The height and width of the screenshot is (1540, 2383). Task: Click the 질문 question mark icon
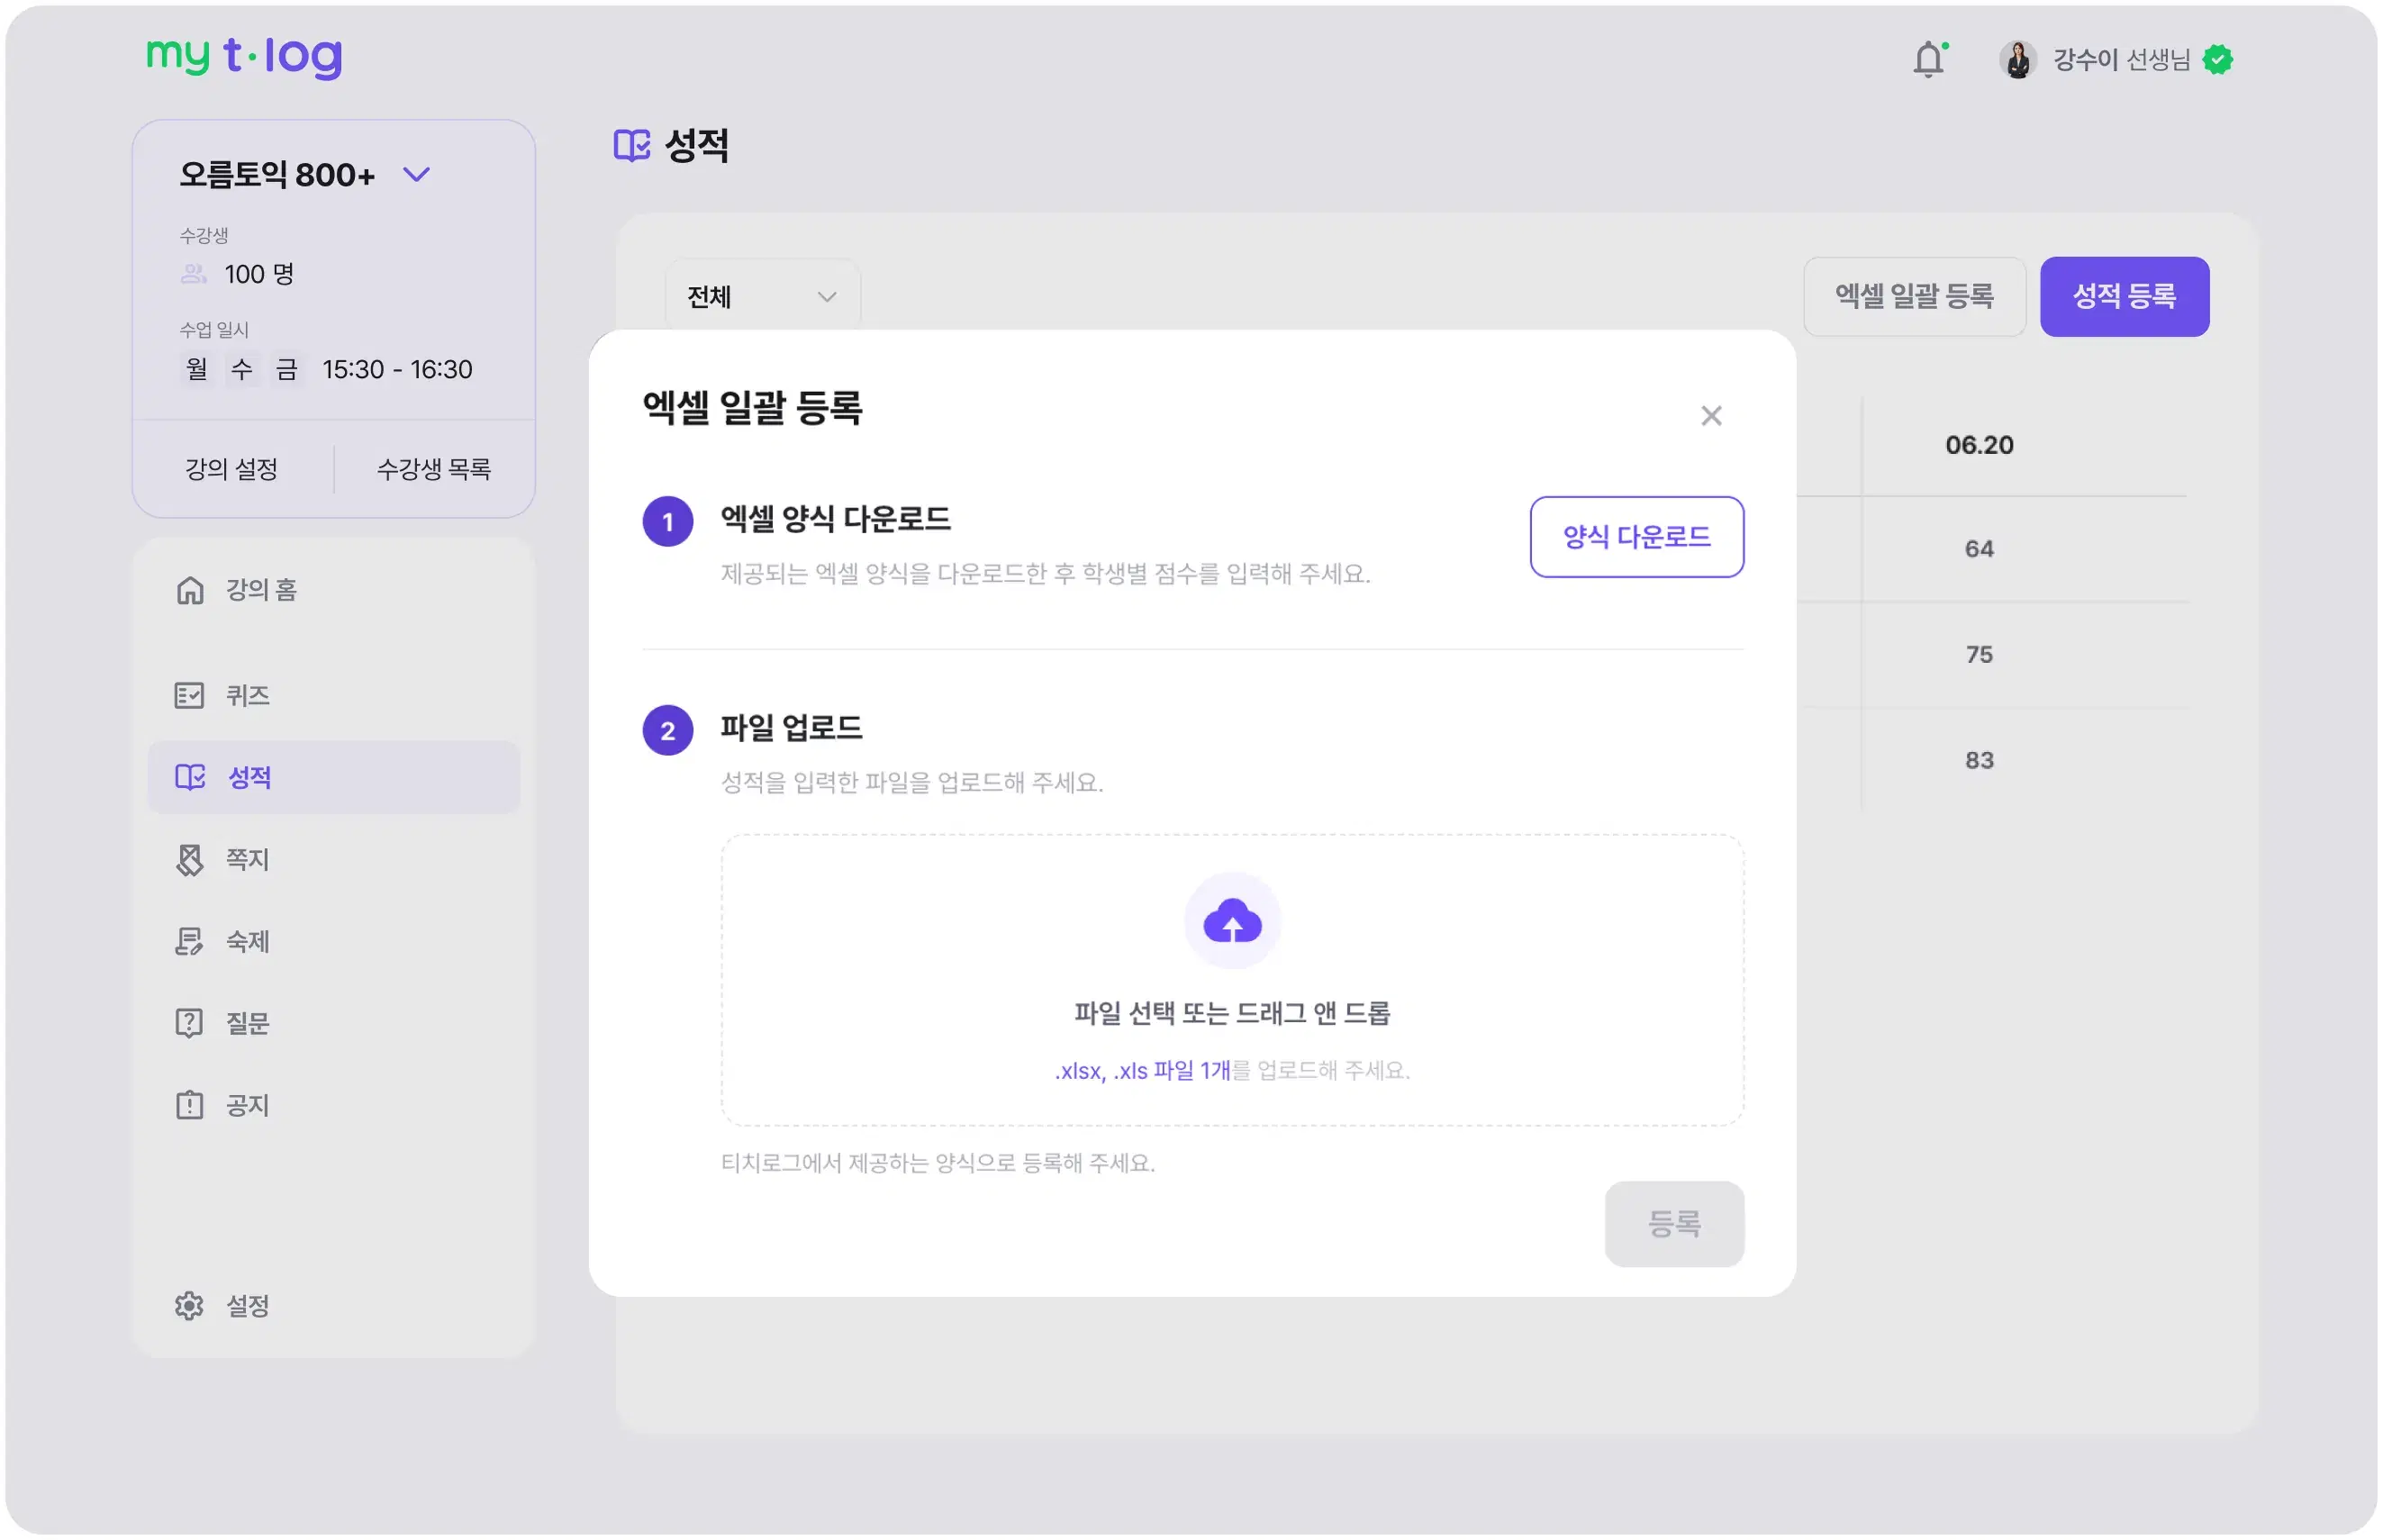[189, 1023]
